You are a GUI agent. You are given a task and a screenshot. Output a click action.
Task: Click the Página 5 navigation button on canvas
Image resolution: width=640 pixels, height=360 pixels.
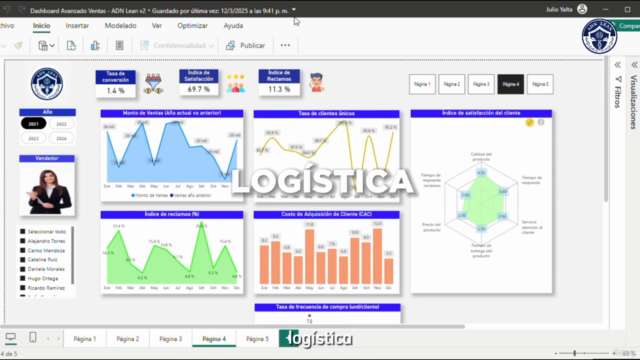click(540, 84)
